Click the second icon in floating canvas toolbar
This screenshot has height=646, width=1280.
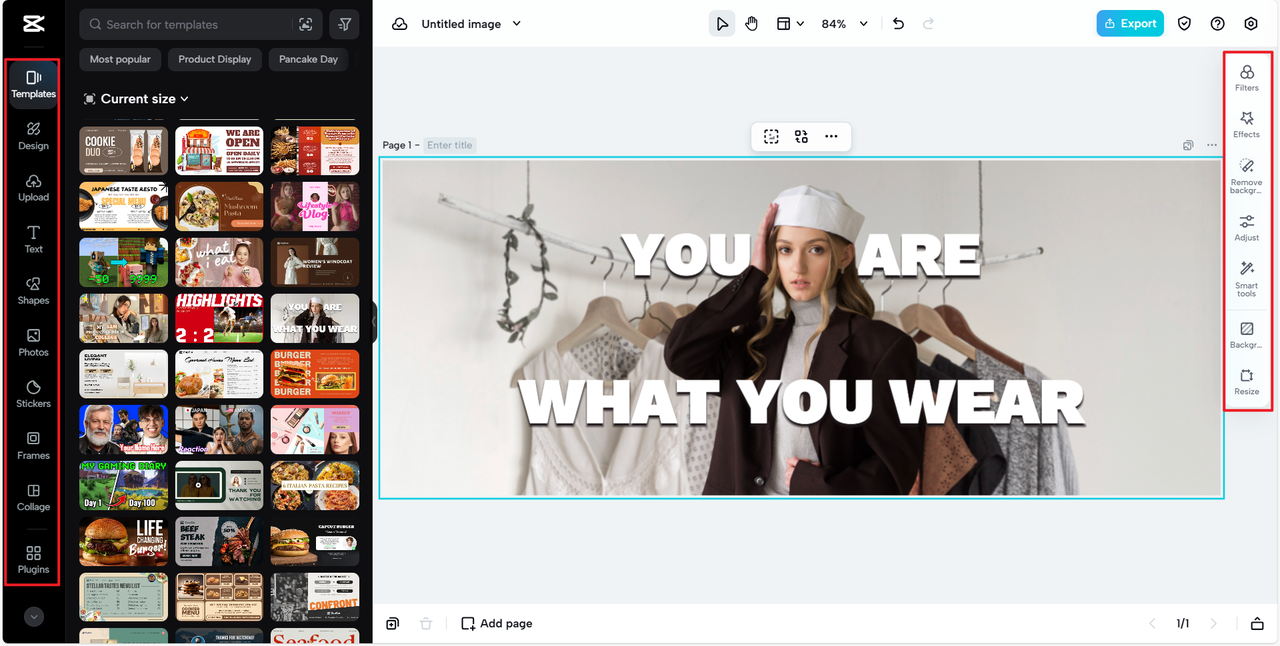click(801, 136)
